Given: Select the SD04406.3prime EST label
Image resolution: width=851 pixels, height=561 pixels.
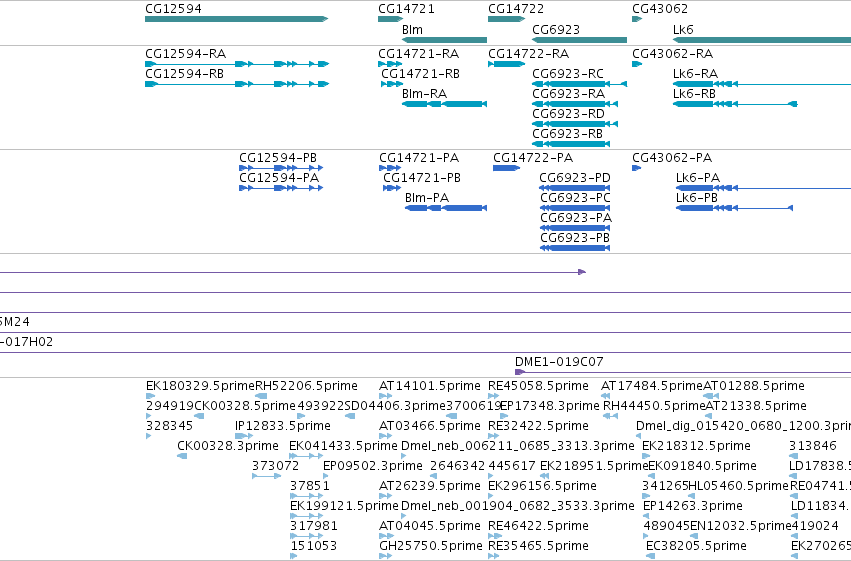Looking at the screenshot, I should (395, 406).
